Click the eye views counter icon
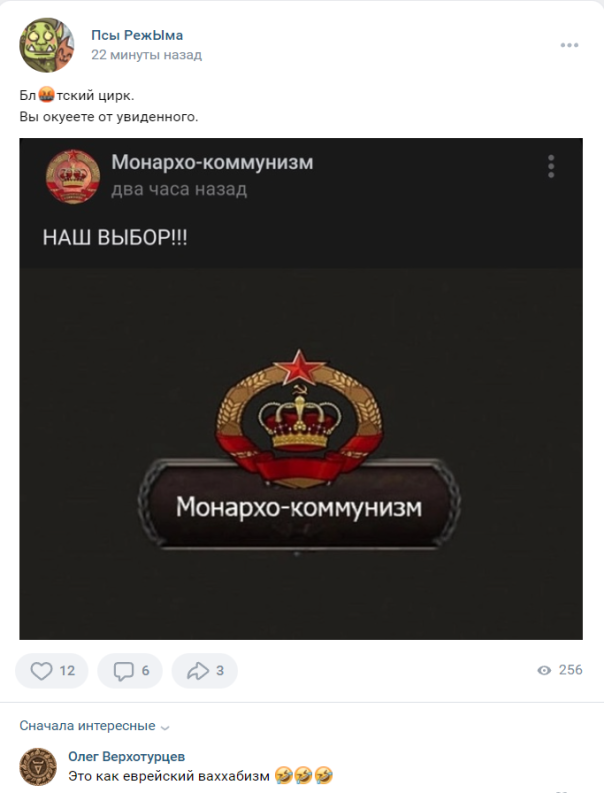This screenshot has height=793, width=604. coord(544,670)
